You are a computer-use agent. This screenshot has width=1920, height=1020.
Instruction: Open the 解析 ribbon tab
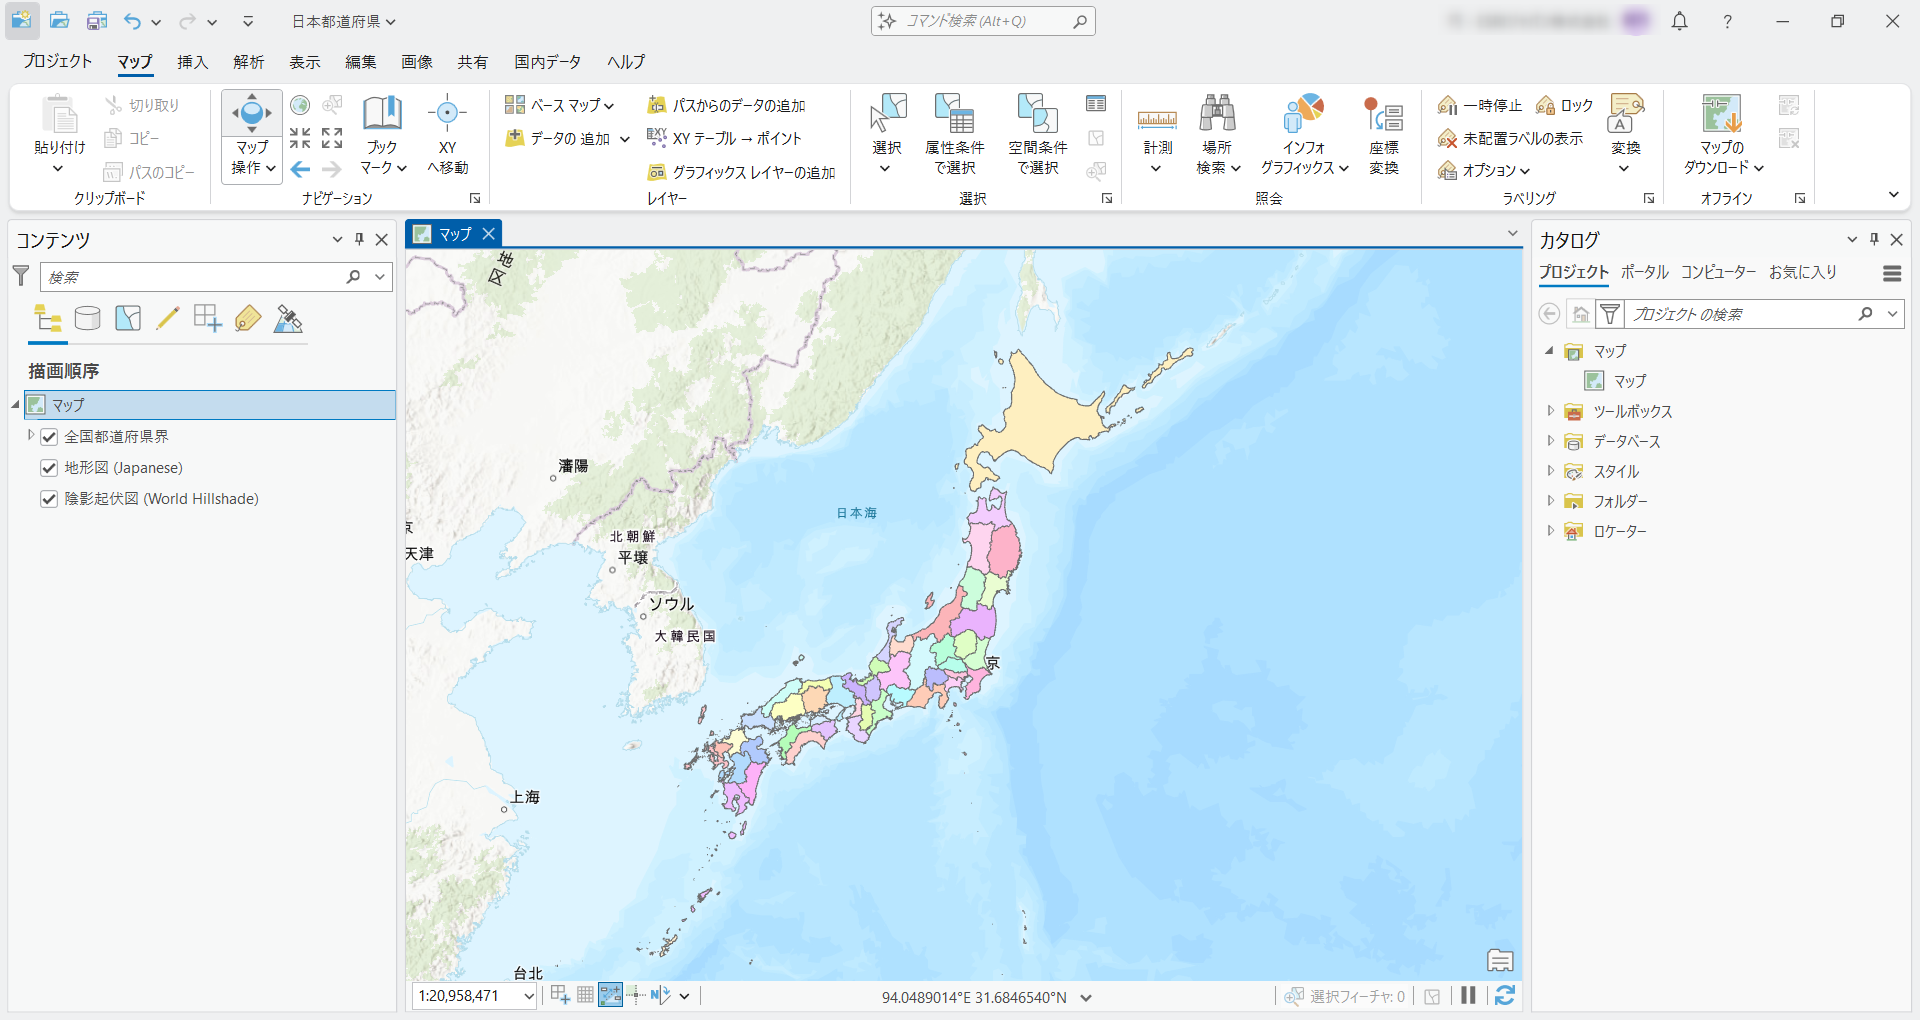pos(248,62)
